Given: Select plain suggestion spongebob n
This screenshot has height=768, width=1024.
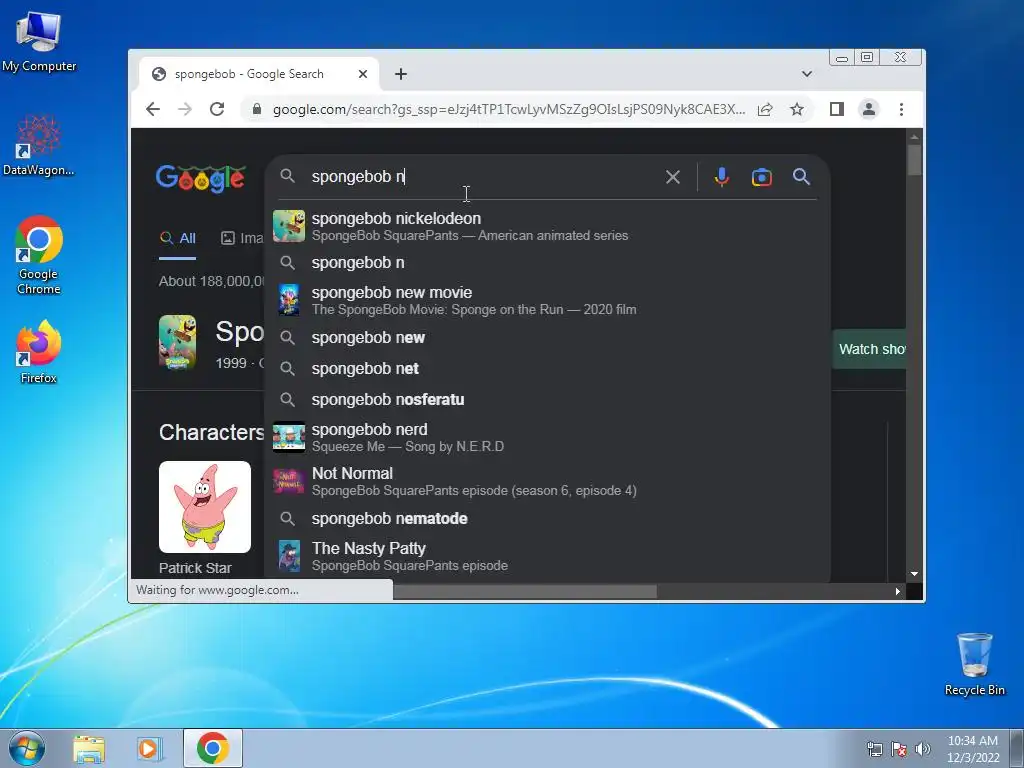Looking at the screenshot, I should click(x=547, y=263).
